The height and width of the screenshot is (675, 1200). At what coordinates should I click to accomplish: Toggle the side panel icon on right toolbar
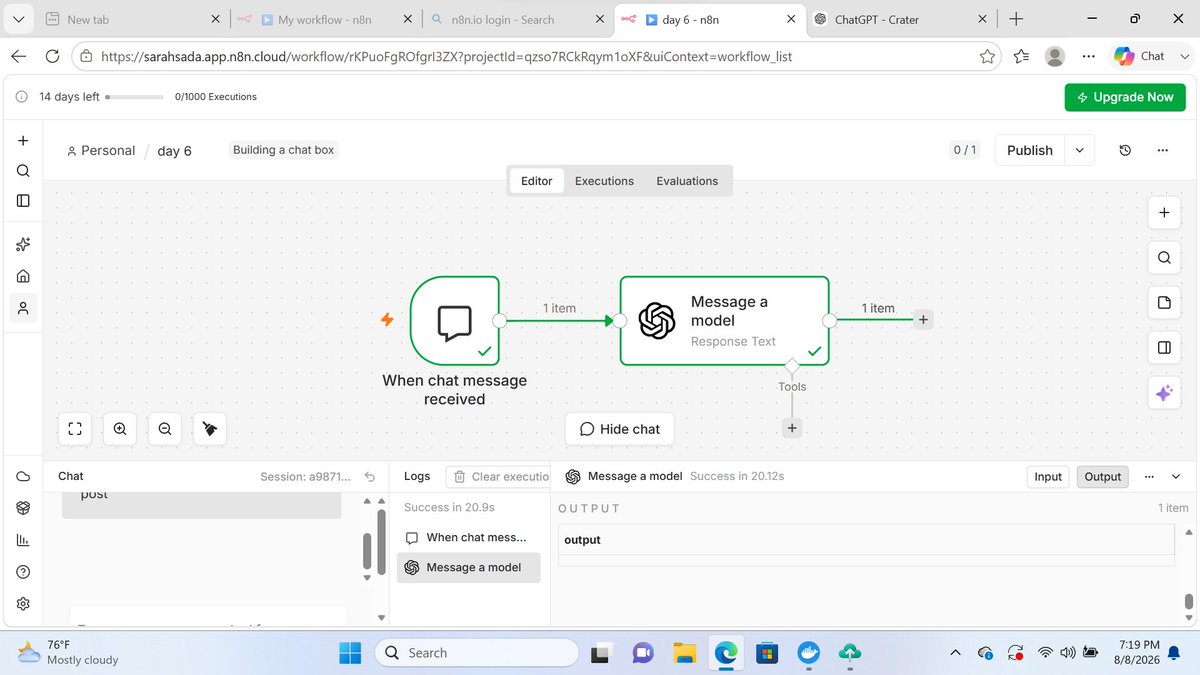(1164, 348)
